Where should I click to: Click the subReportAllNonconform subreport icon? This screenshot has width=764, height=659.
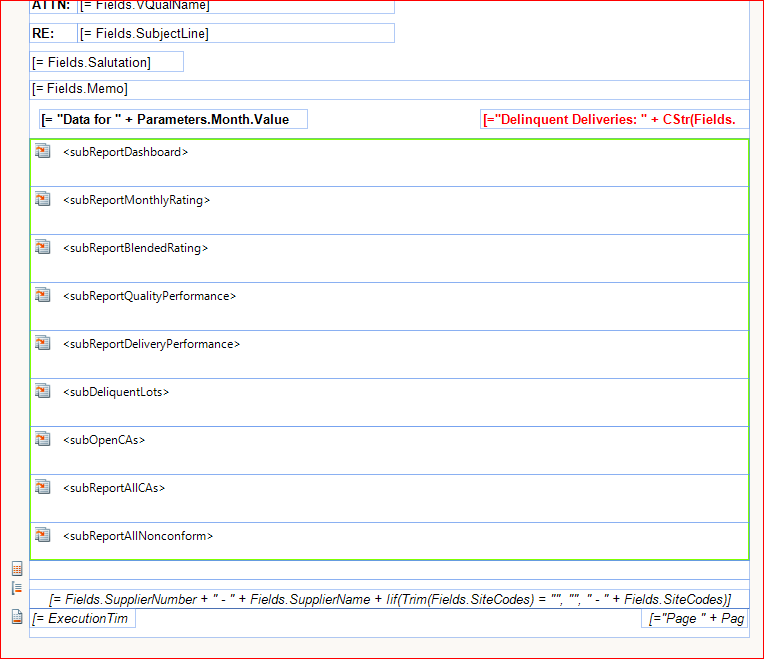click(42, 535)
